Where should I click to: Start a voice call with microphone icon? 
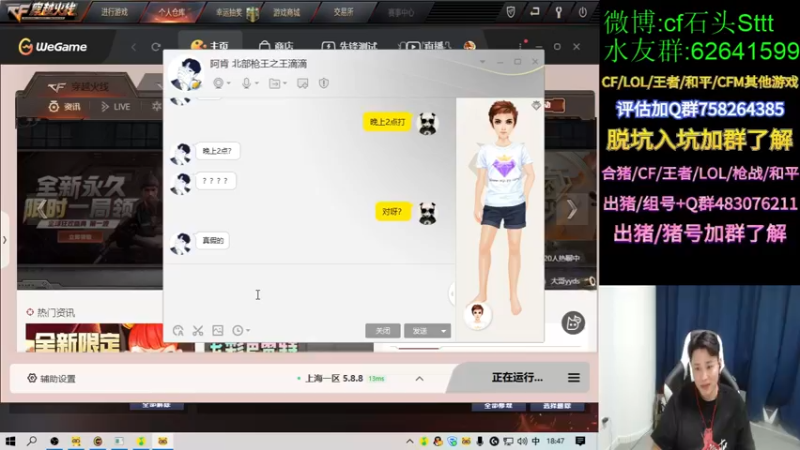[x=246, y=83]
